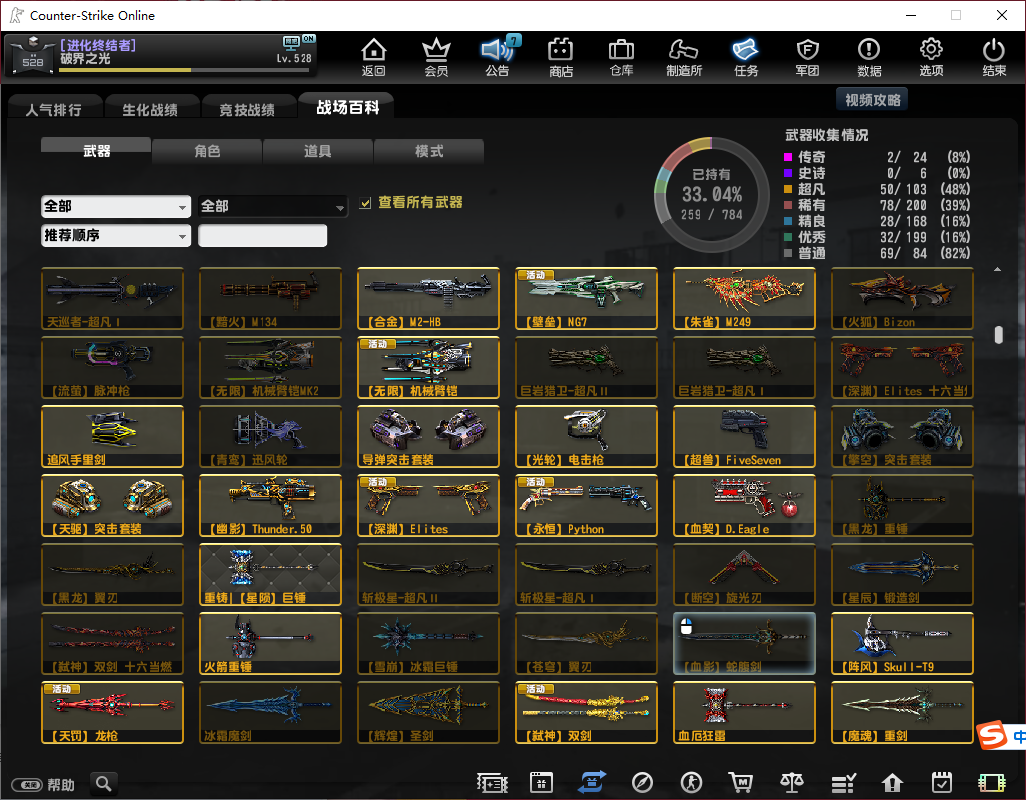Open the 仓库 inventory icon
1026x800 pixels.
(621, 57)
